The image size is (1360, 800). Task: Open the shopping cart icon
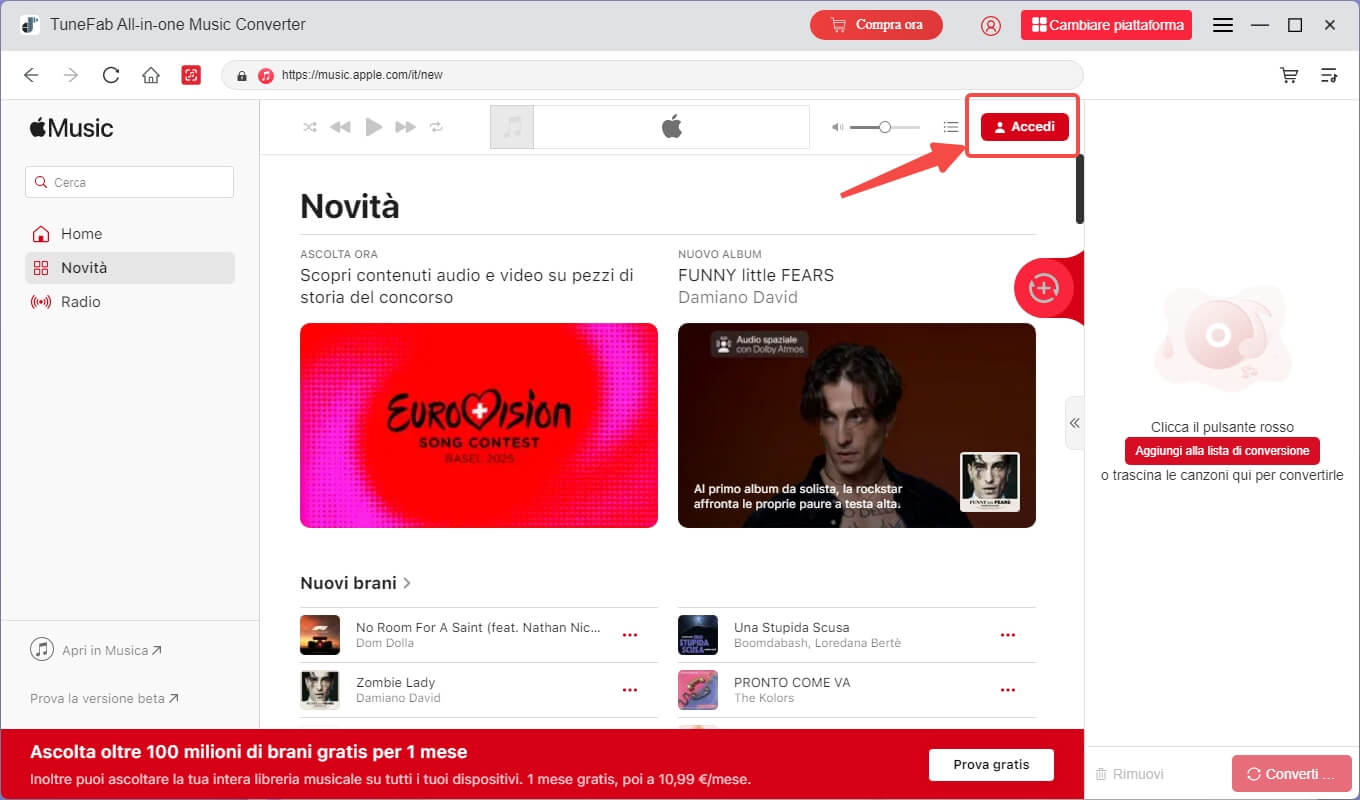[x=1290, y=76]
